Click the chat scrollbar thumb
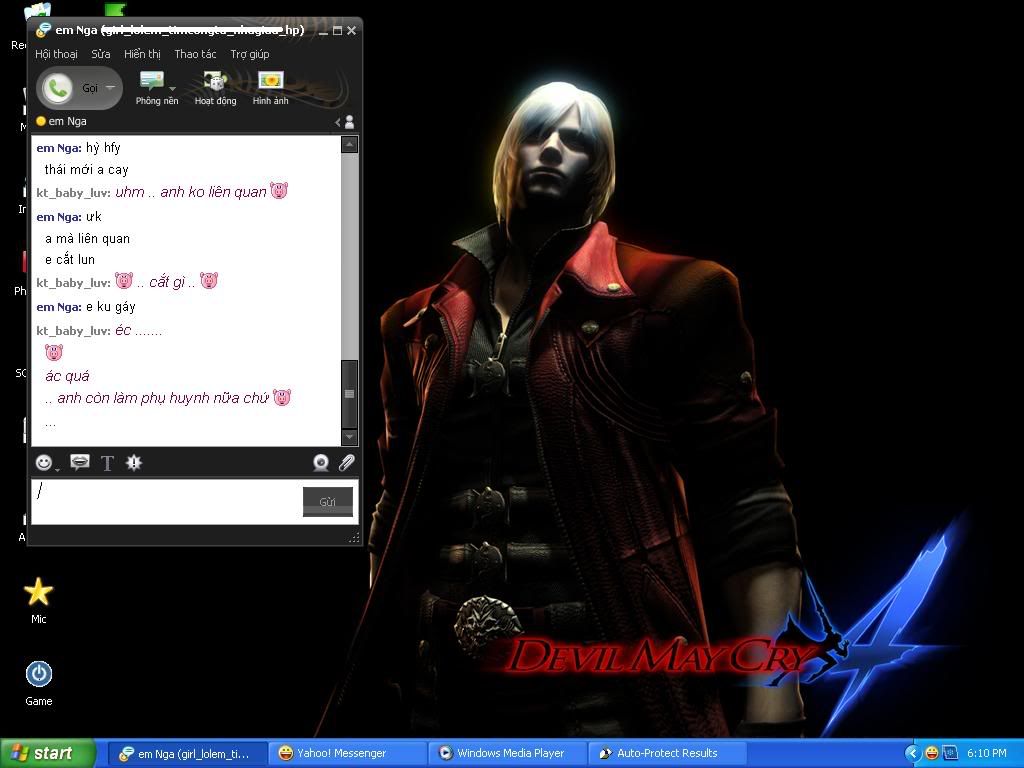The height and width of the screenshot is (768, 1024). (349, 394)
